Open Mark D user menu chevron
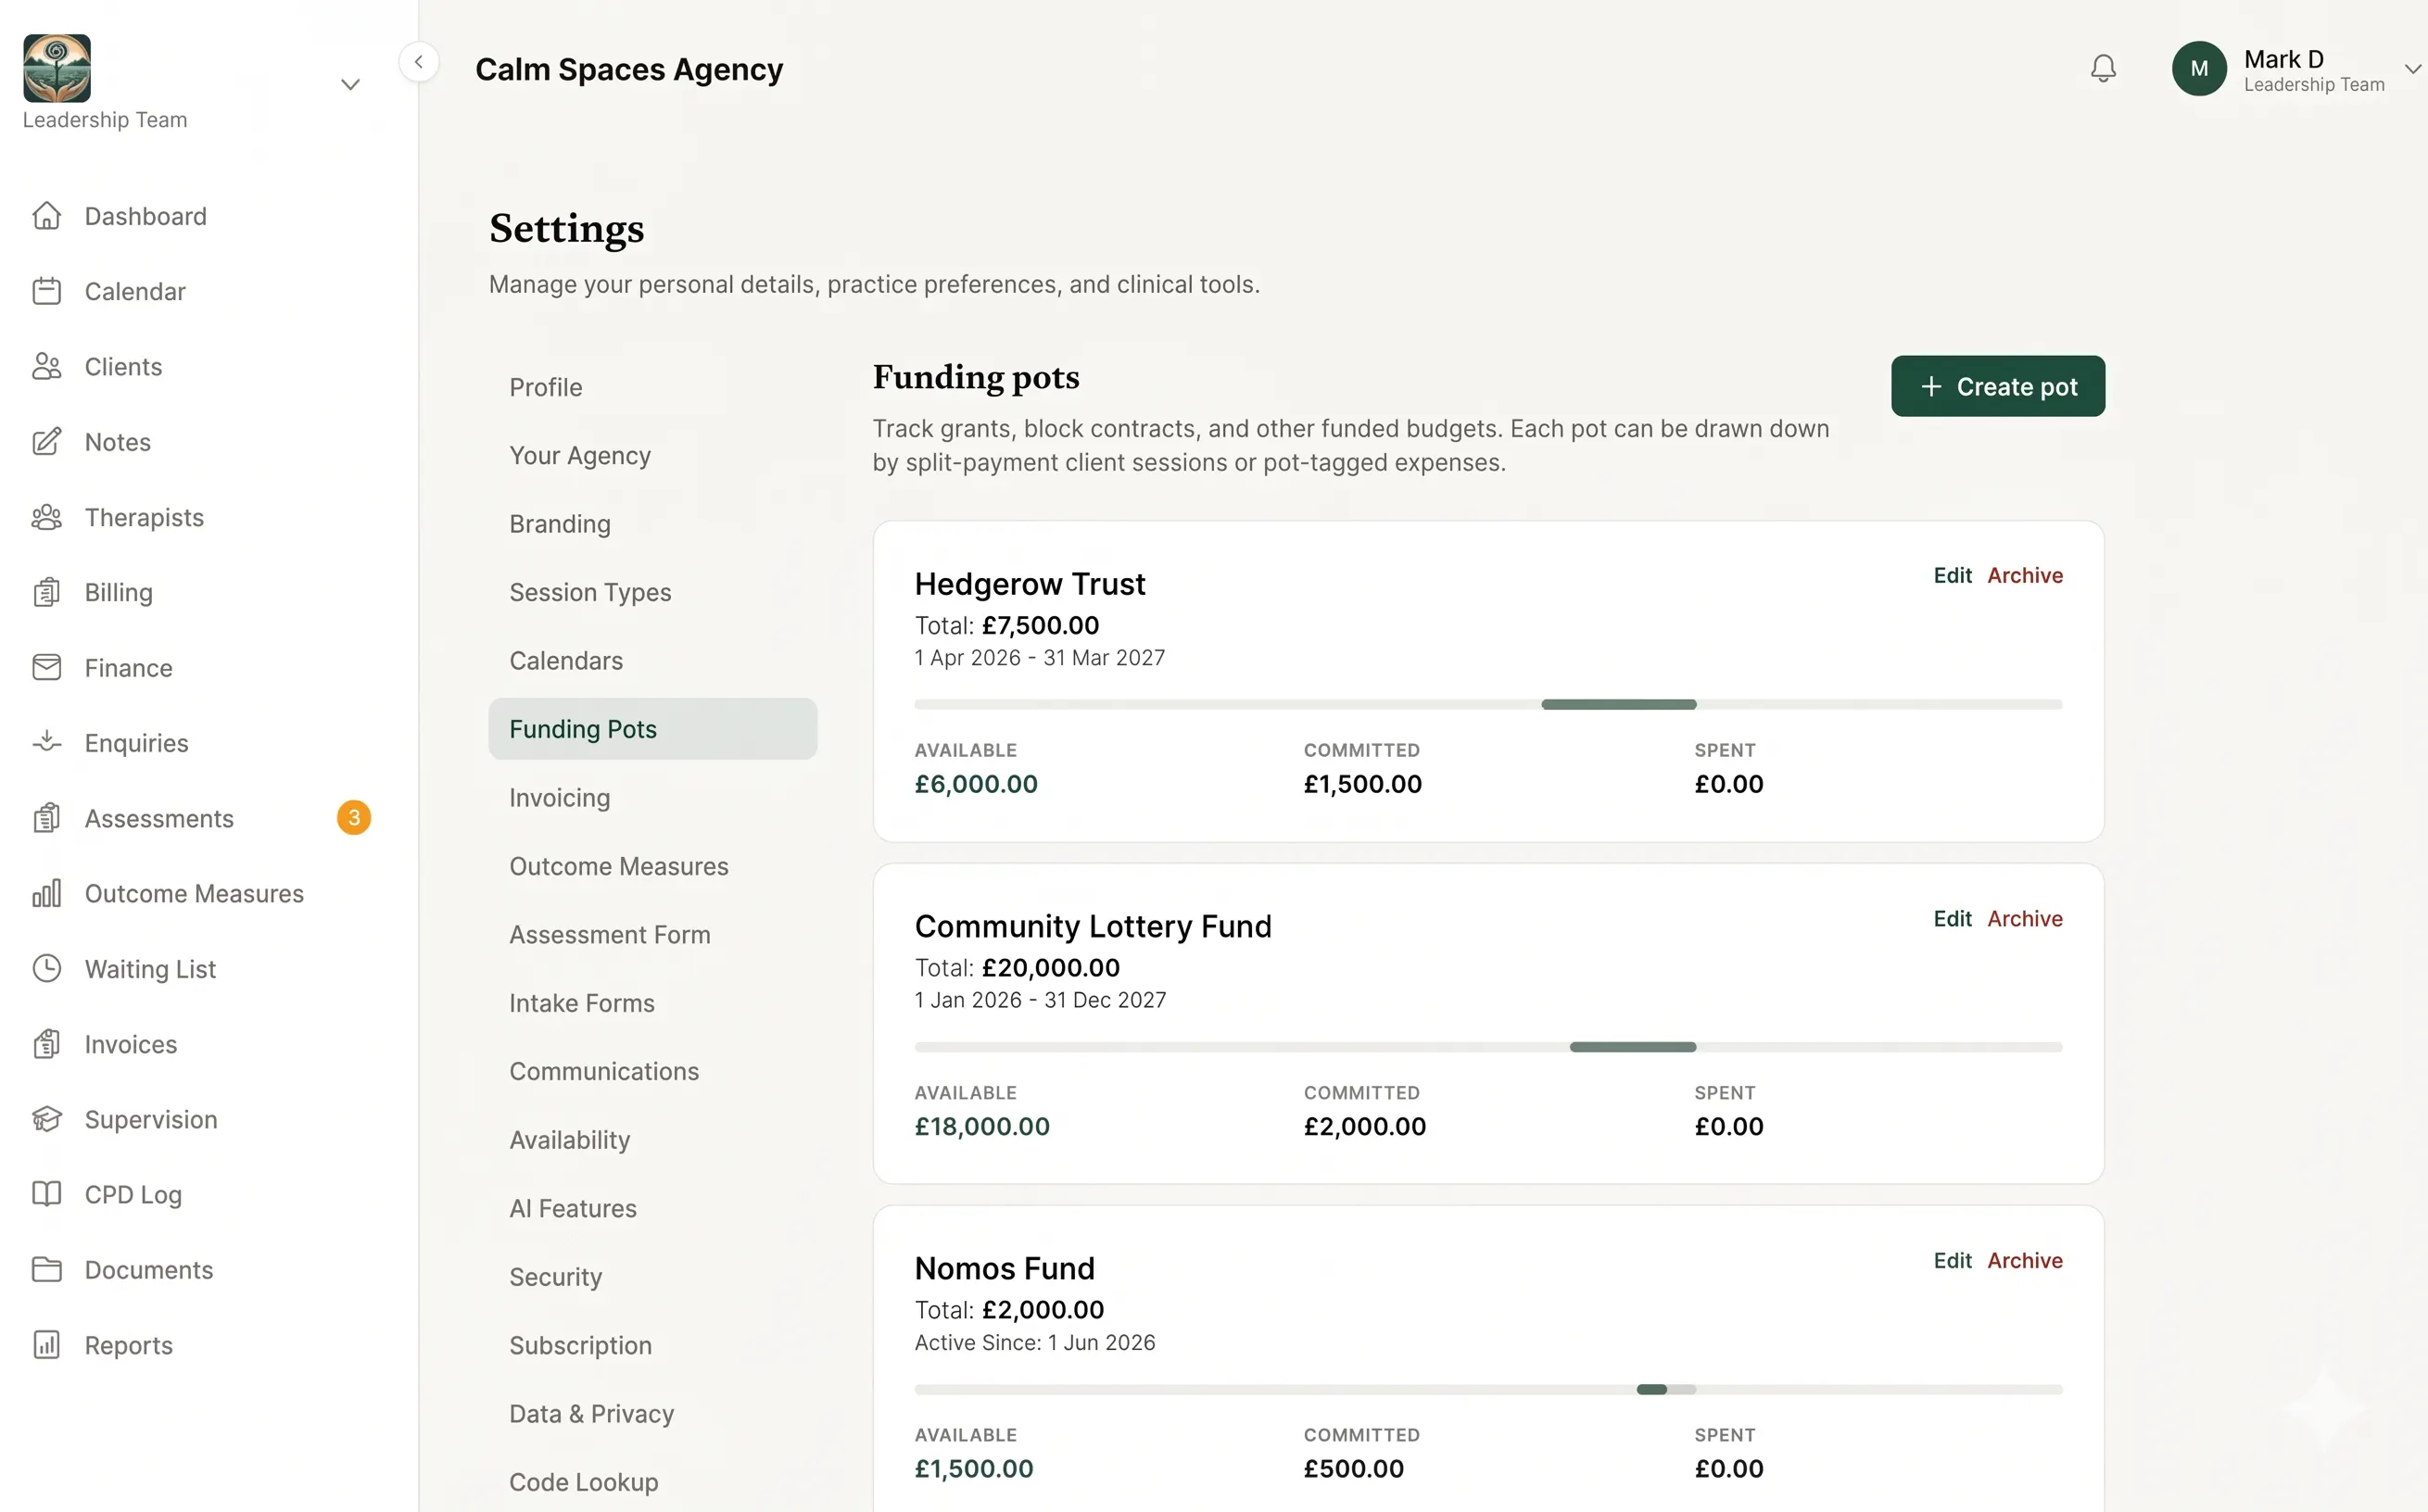This screenshot has height=1512, width=2428. (2413, 69)
